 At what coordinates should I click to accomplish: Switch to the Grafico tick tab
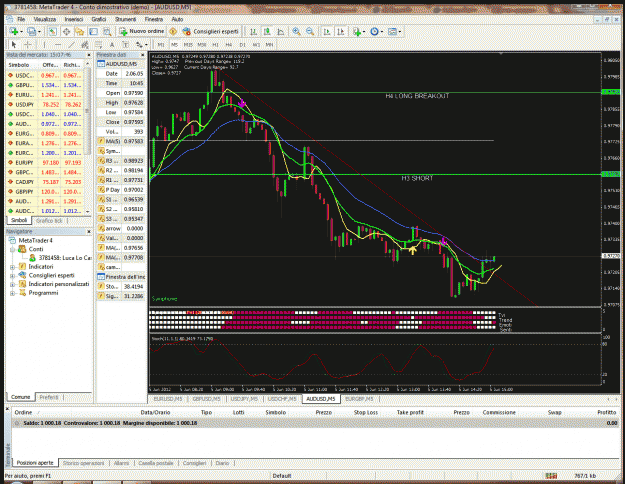click(49, 220)
